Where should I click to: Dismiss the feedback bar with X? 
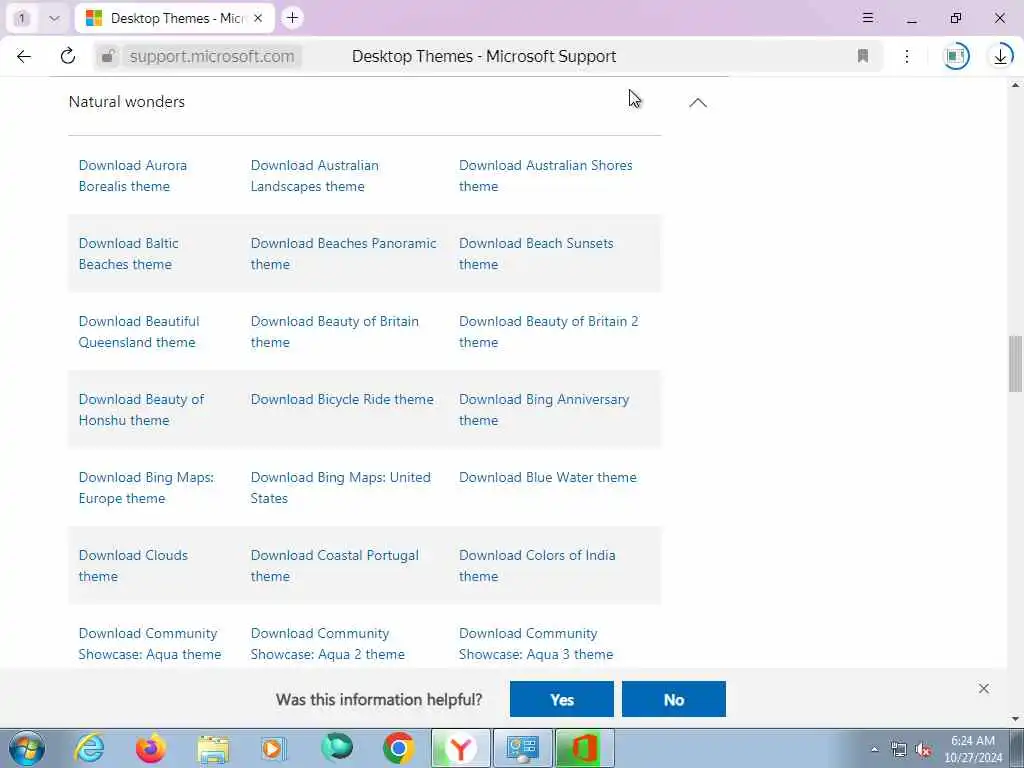point(984,688)
